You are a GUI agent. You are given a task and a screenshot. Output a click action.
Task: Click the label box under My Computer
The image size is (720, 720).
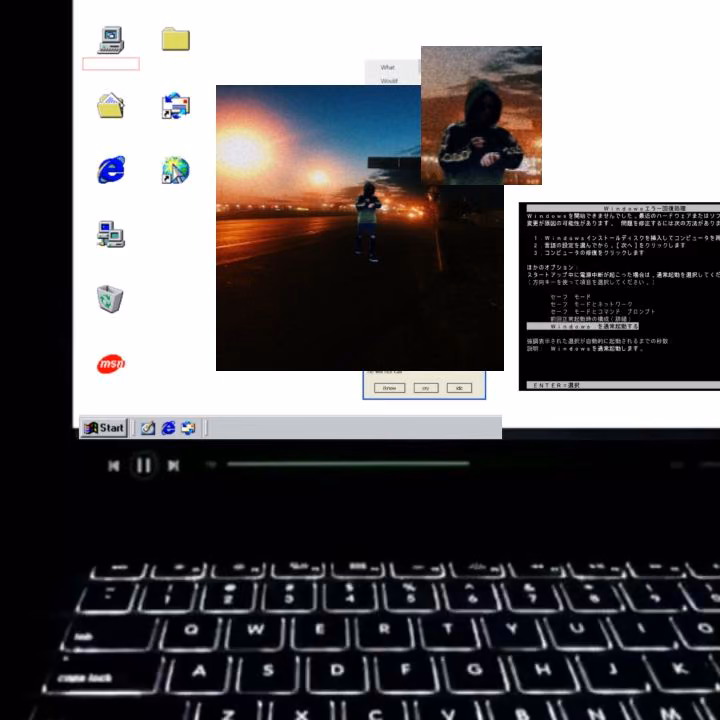(111, 64)
